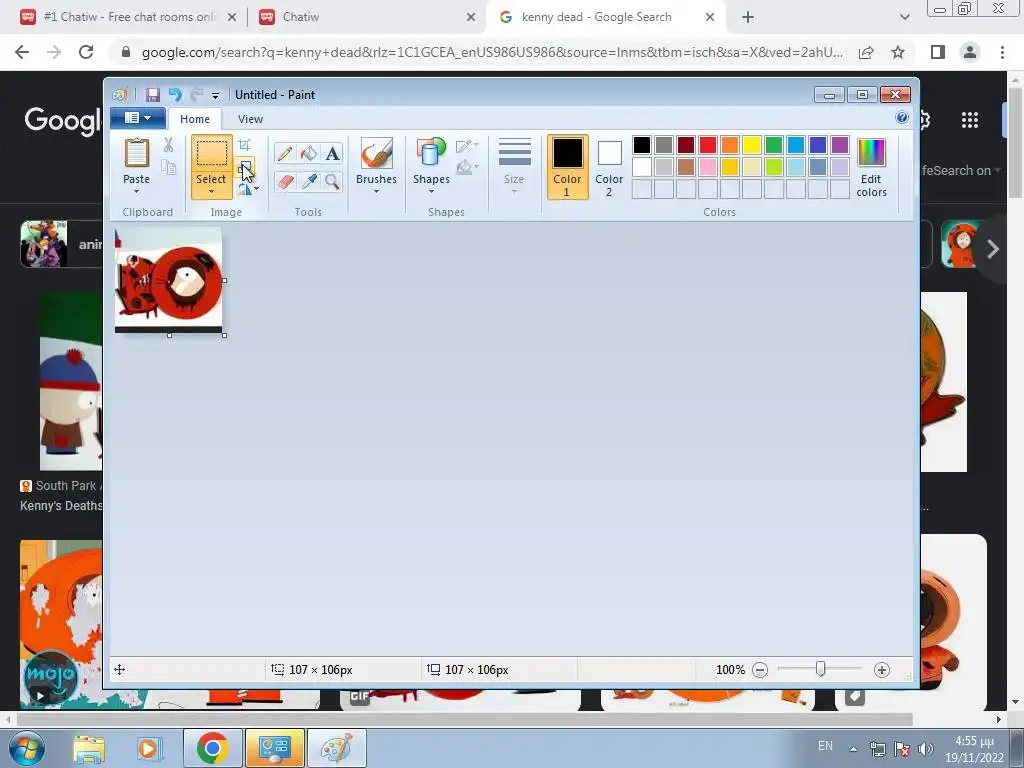Click the Chrome address bar URL
Viewport: 1024px width, 768px height.
point(492,52)
